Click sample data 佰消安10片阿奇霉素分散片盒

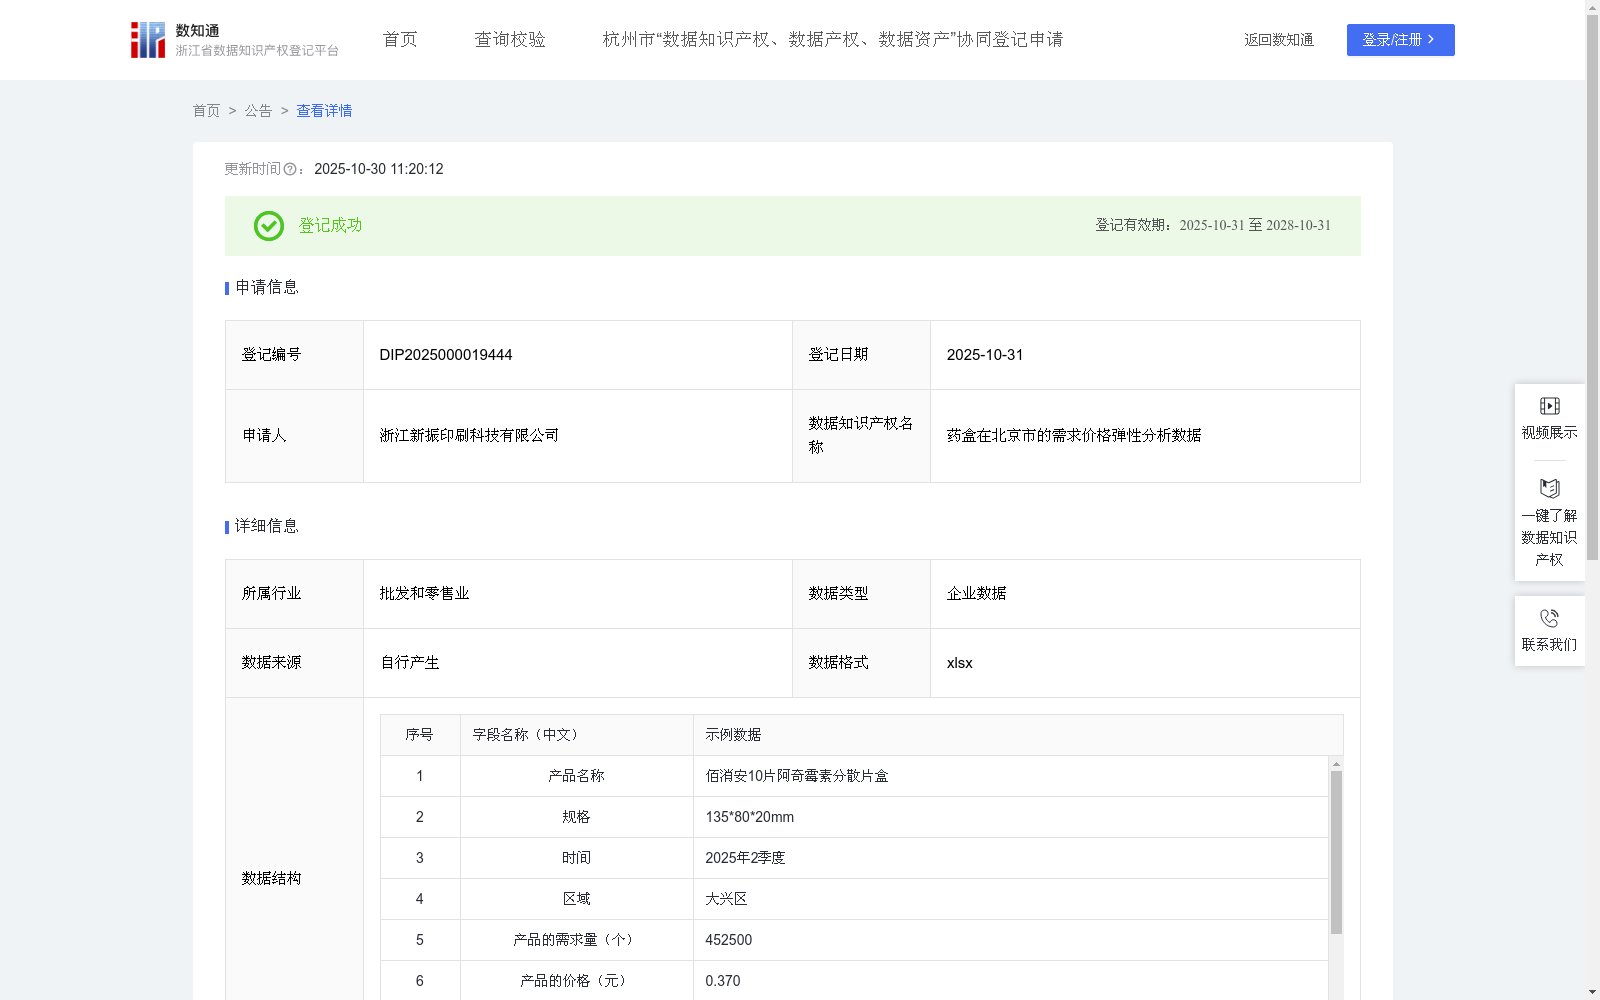click(x=797, y=776)
